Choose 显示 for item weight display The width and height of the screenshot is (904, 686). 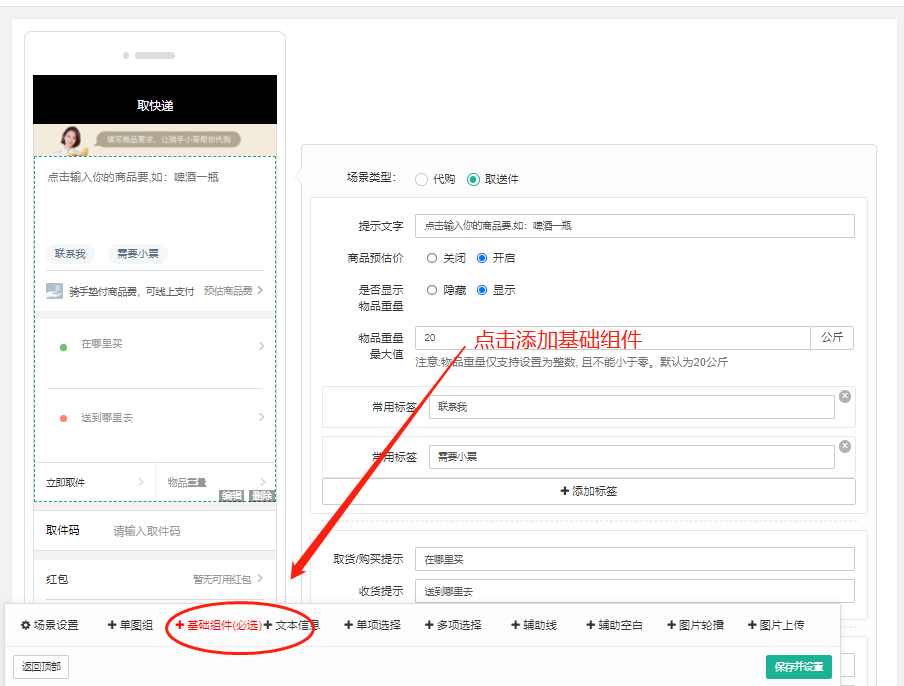(x=482, y=290)
